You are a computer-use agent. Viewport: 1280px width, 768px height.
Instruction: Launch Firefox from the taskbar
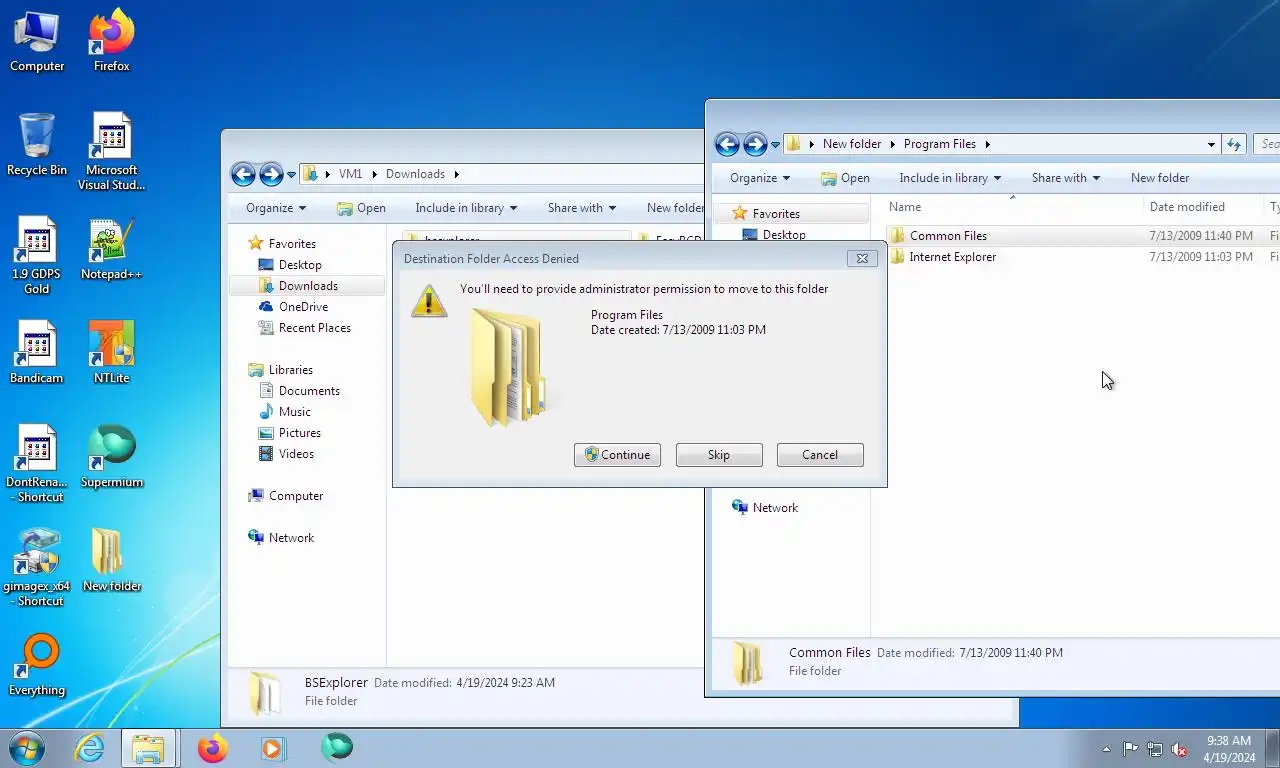click(x=213, y=748)
